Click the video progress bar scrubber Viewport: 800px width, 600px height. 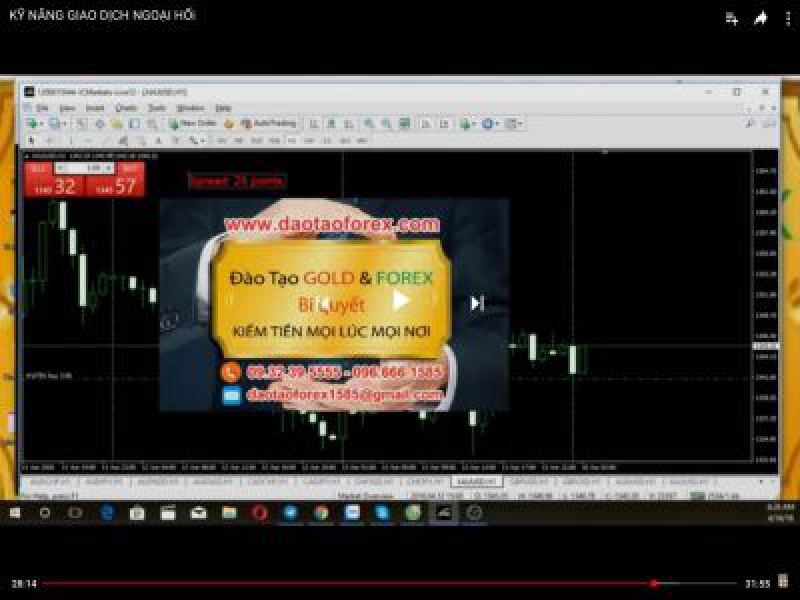654,584
